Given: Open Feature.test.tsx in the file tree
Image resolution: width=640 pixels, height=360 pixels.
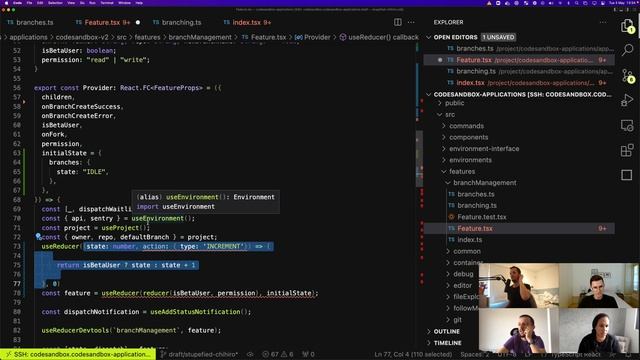Looking at the screenshot, I should point(482,217).
